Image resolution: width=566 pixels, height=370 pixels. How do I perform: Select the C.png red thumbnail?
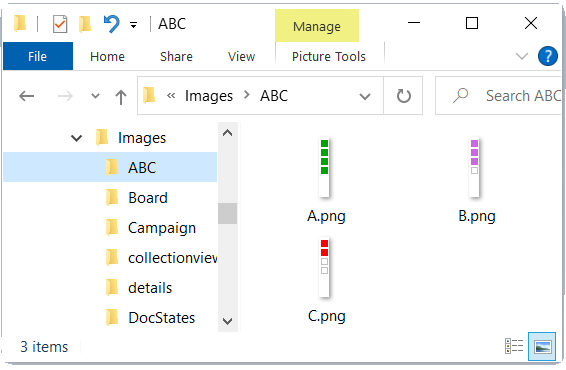pos(324,267)
